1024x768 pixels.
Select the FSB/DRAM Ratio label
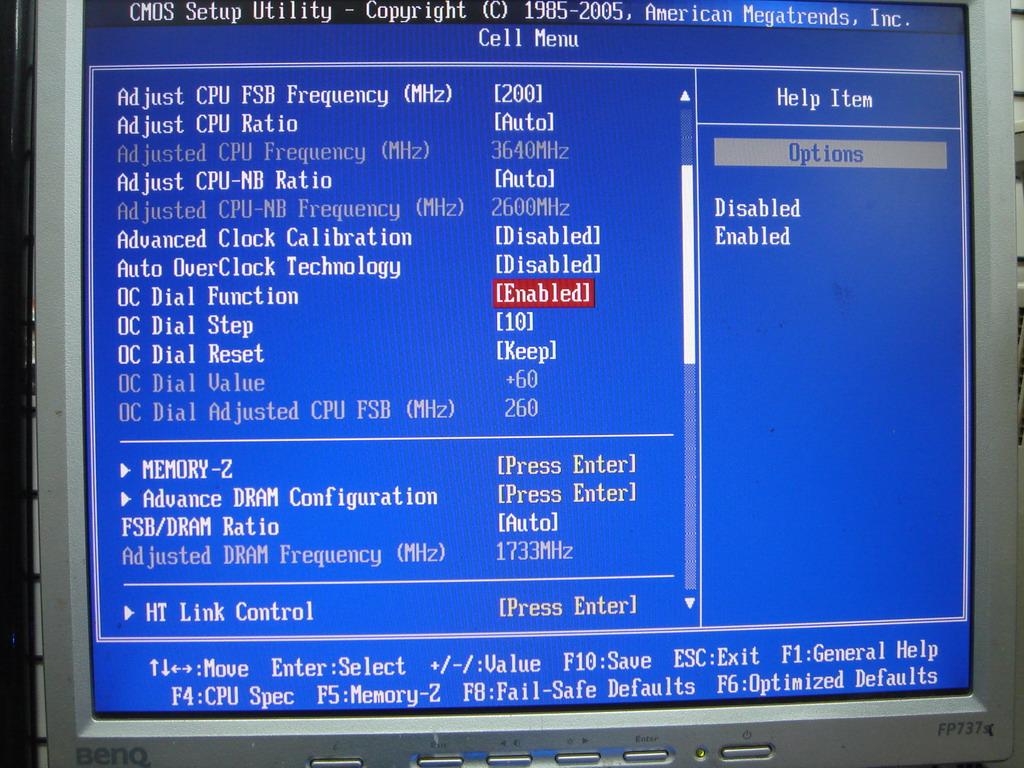200,526
